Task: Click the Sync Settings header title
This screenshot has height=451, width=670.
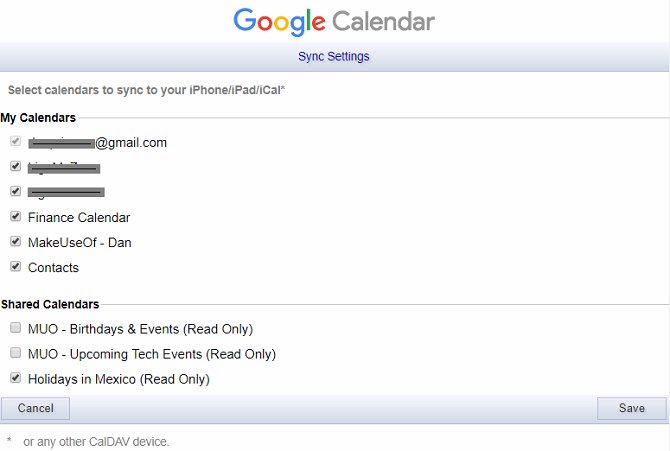Action: (334, 56)
